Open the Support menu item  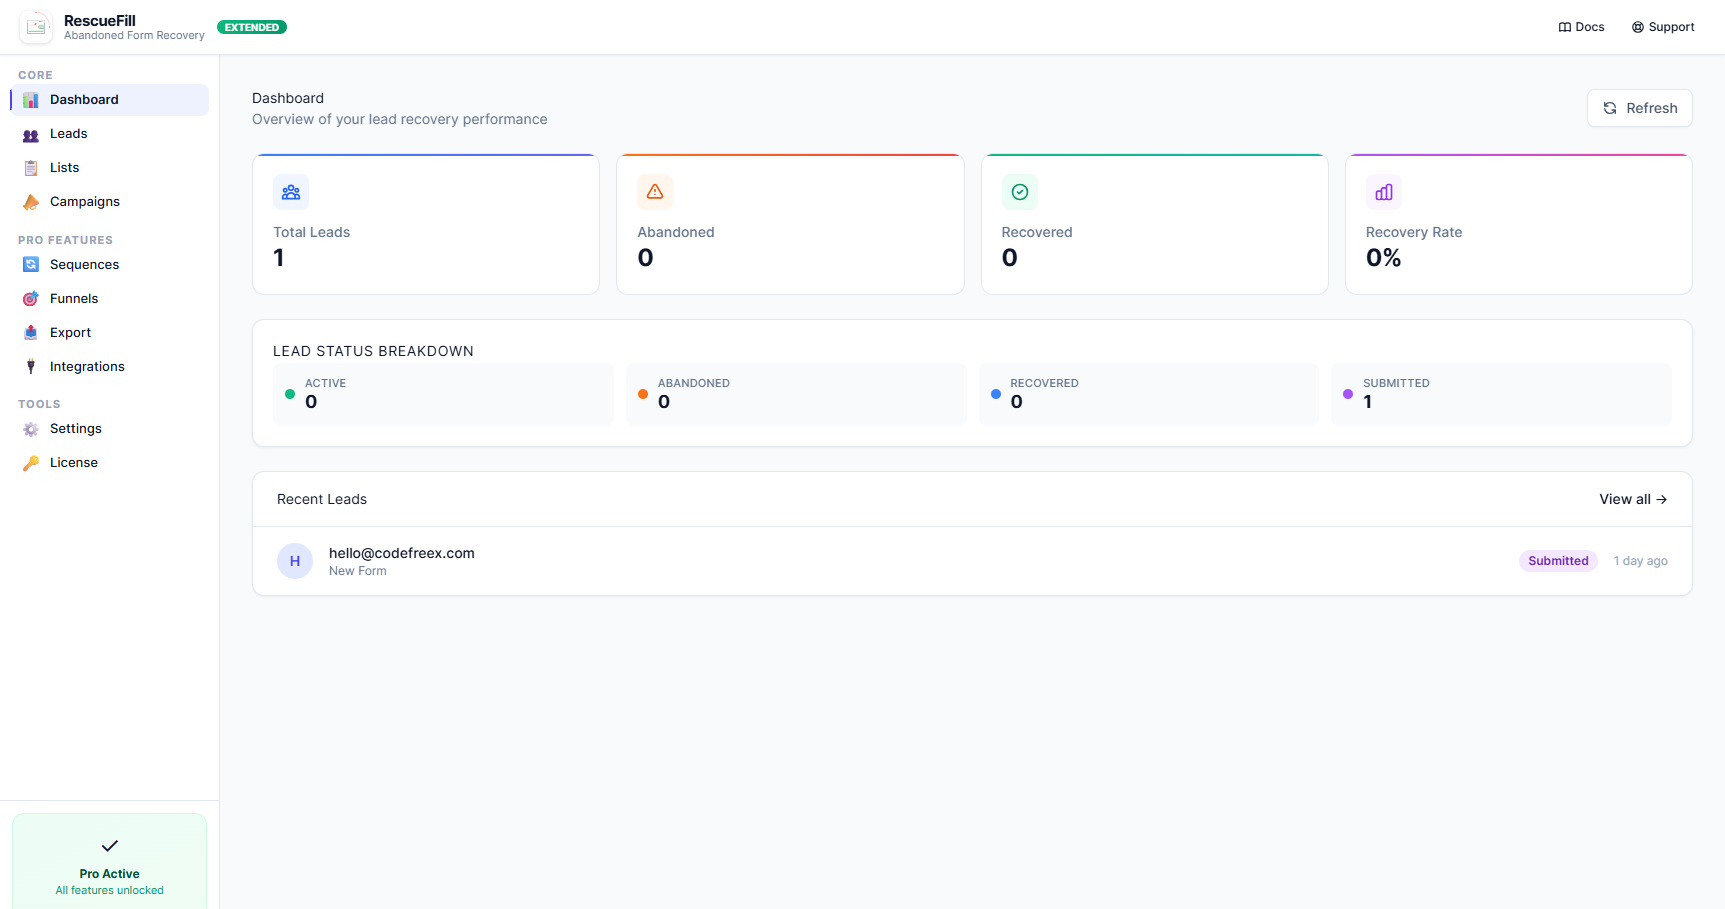point(1663,27)
